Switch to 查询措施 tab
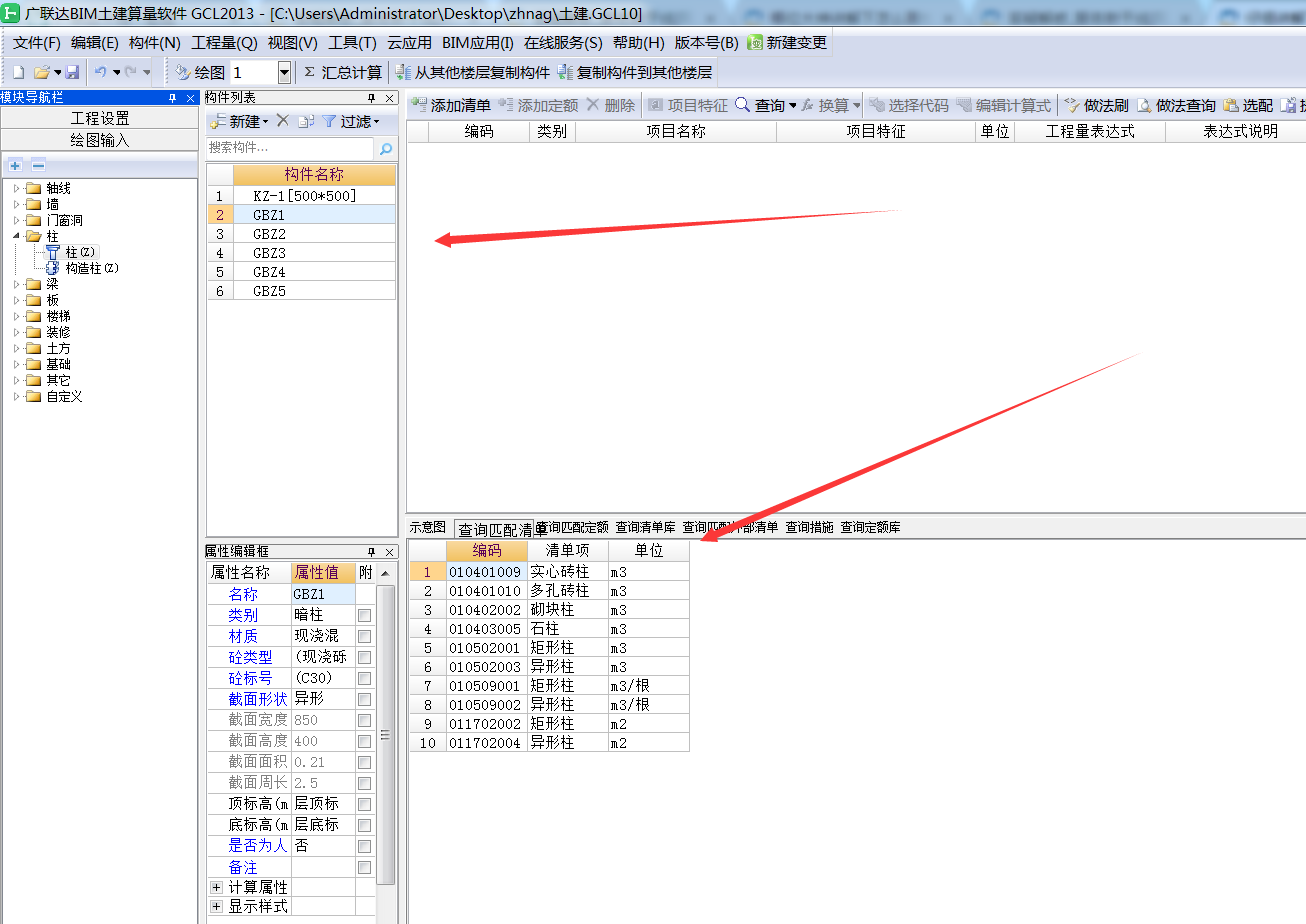Screen dimensions: 1306x924 pyautogui.click(x=809, y=527)
